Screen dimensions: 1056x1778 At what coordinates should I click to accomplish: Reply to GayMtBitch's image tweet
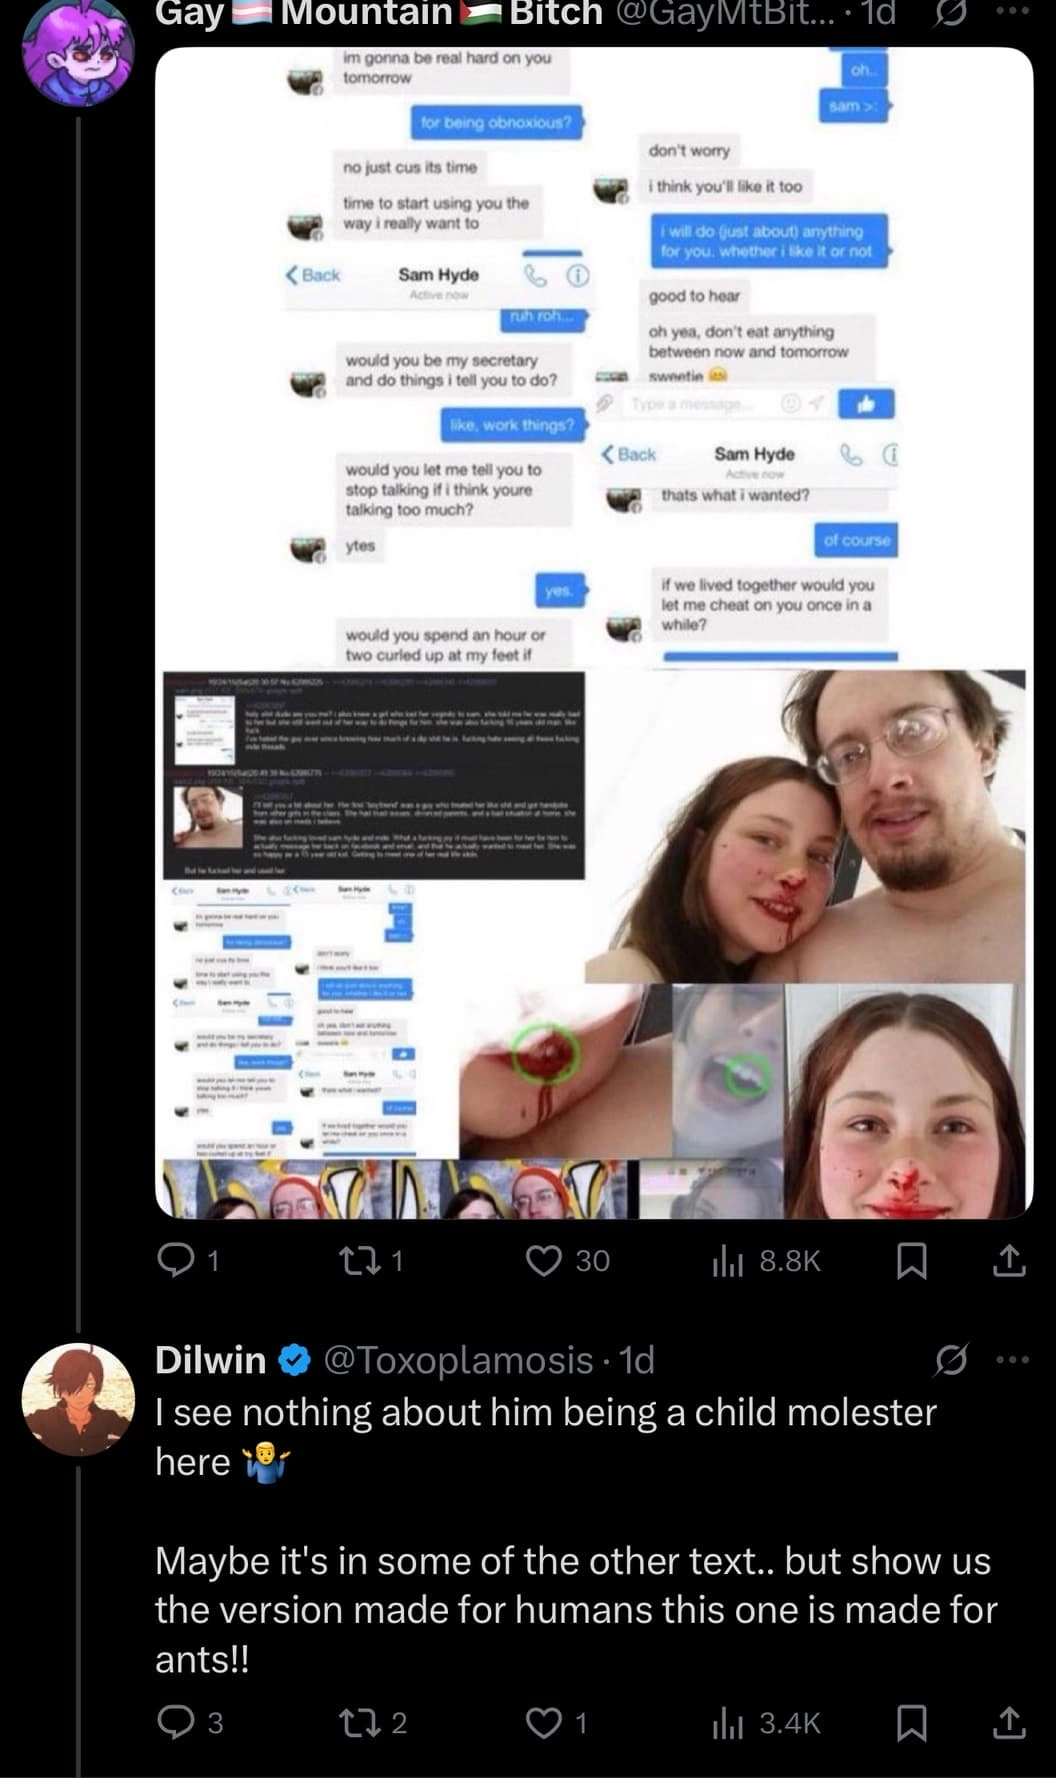(x=188, y=1261)
